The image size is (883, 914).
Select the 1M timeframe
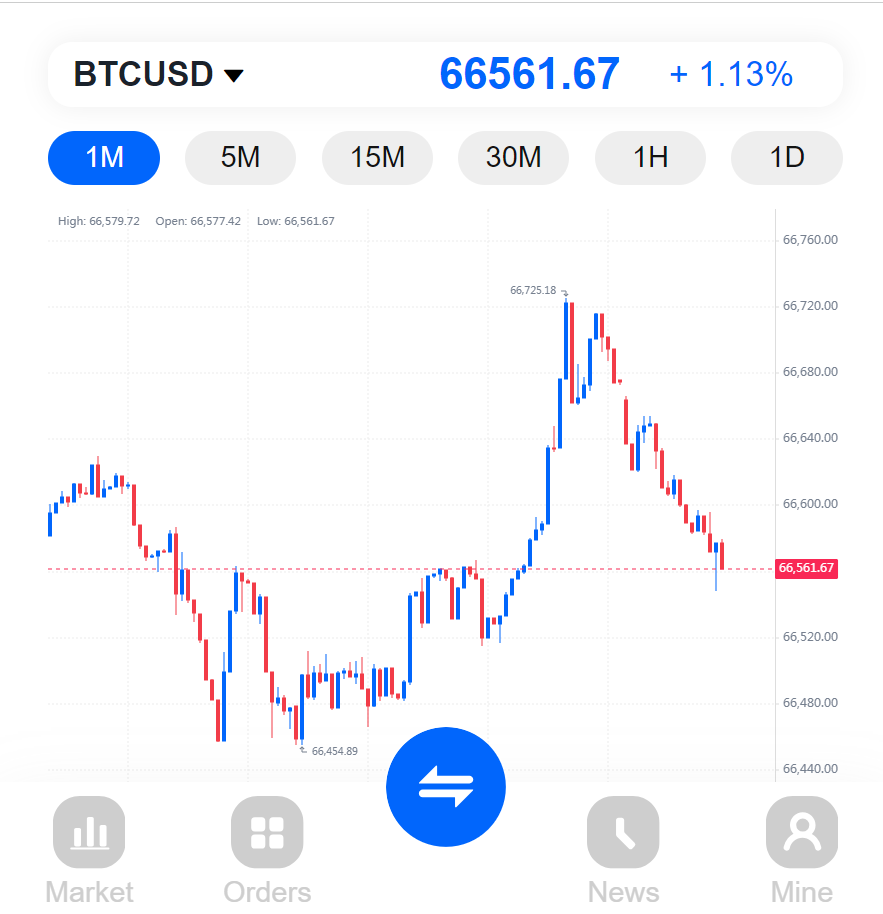pos(104,157)
